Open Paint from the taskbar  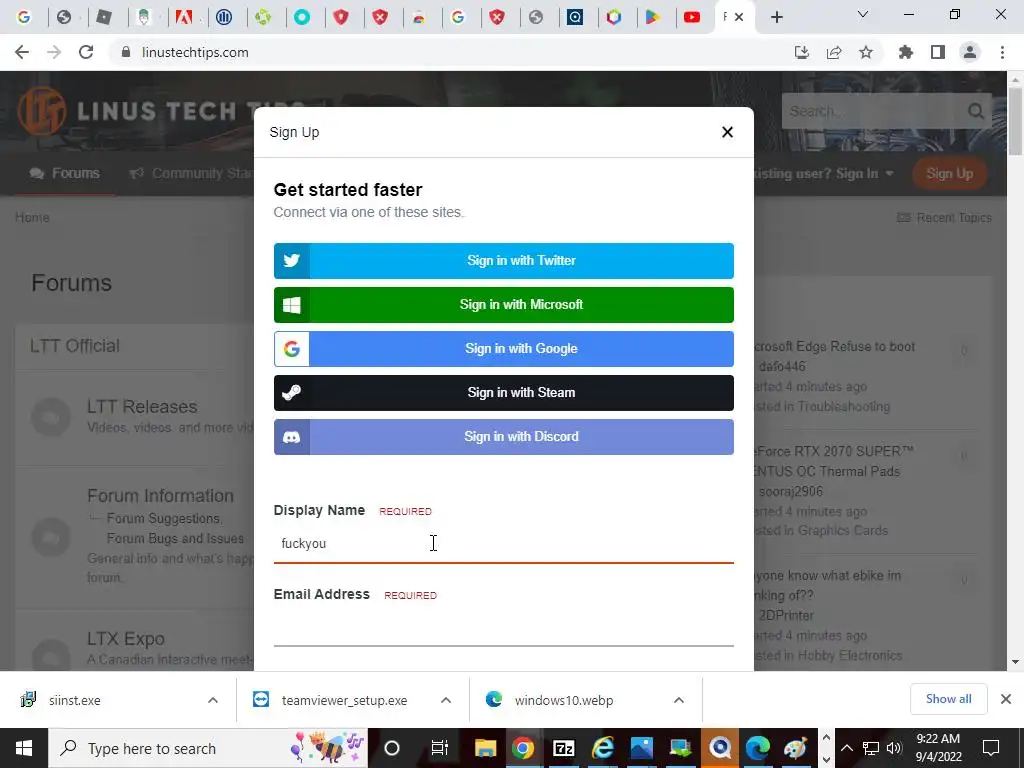pos(795,748)
